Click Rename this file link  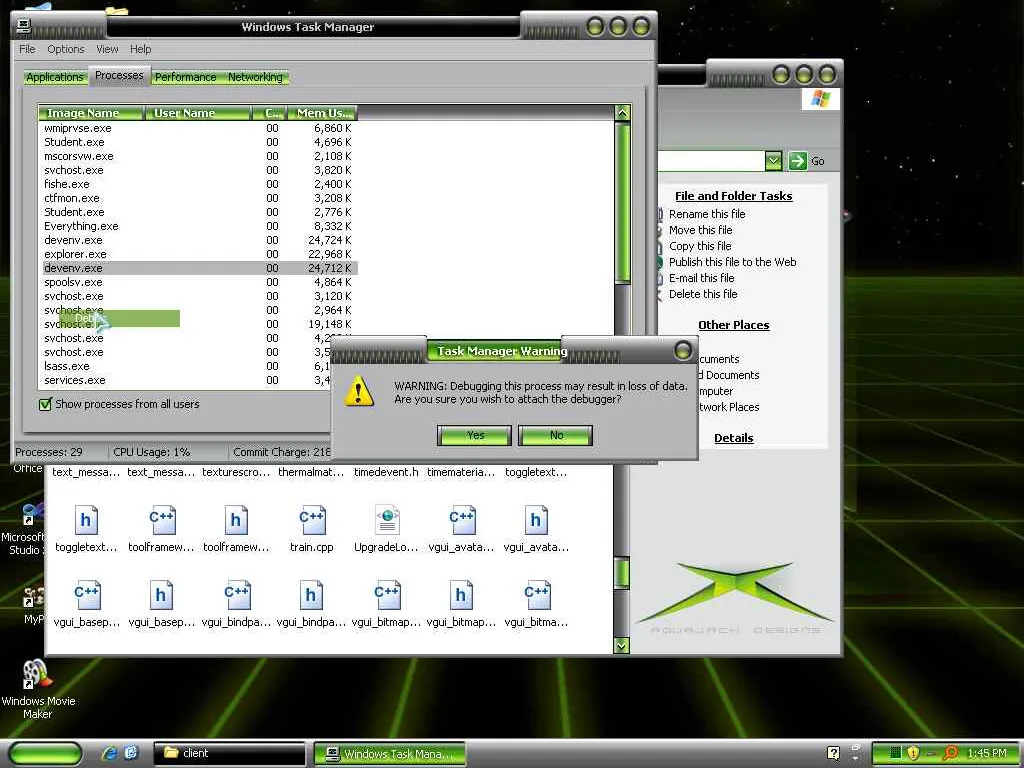coord(707,214)
